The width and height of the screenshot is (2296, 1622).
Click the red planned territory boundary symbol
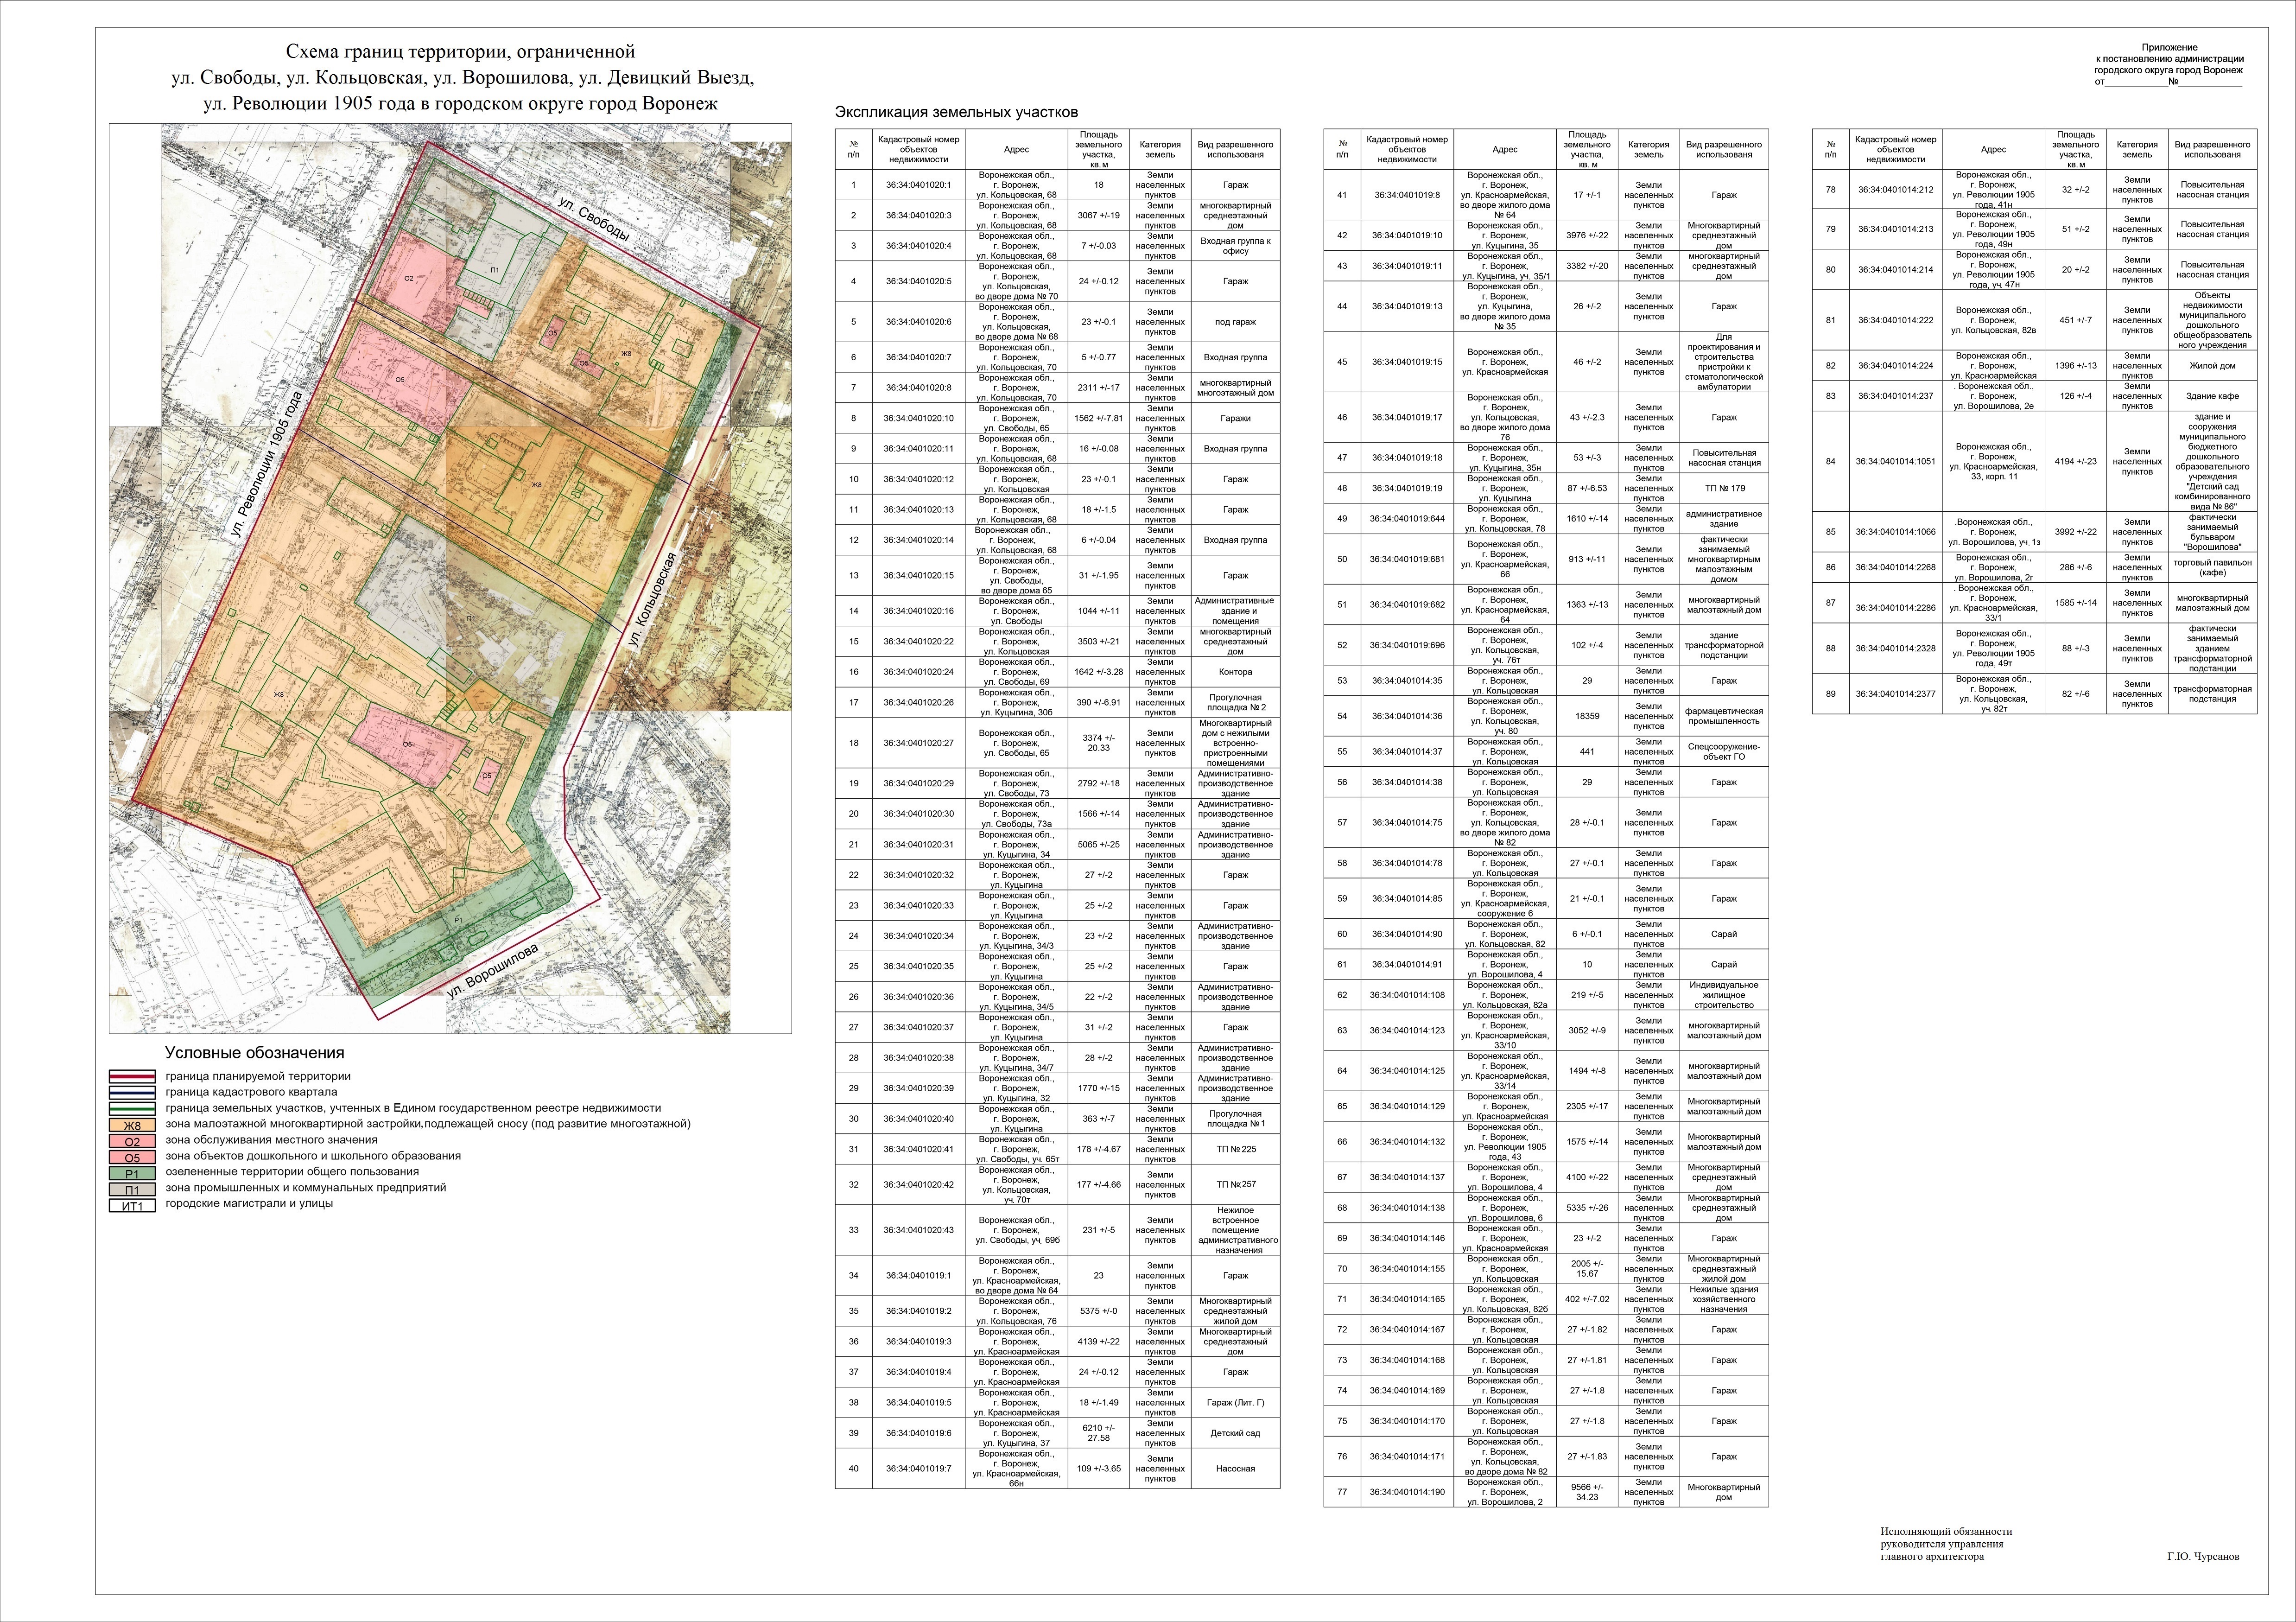(132, 1077)
